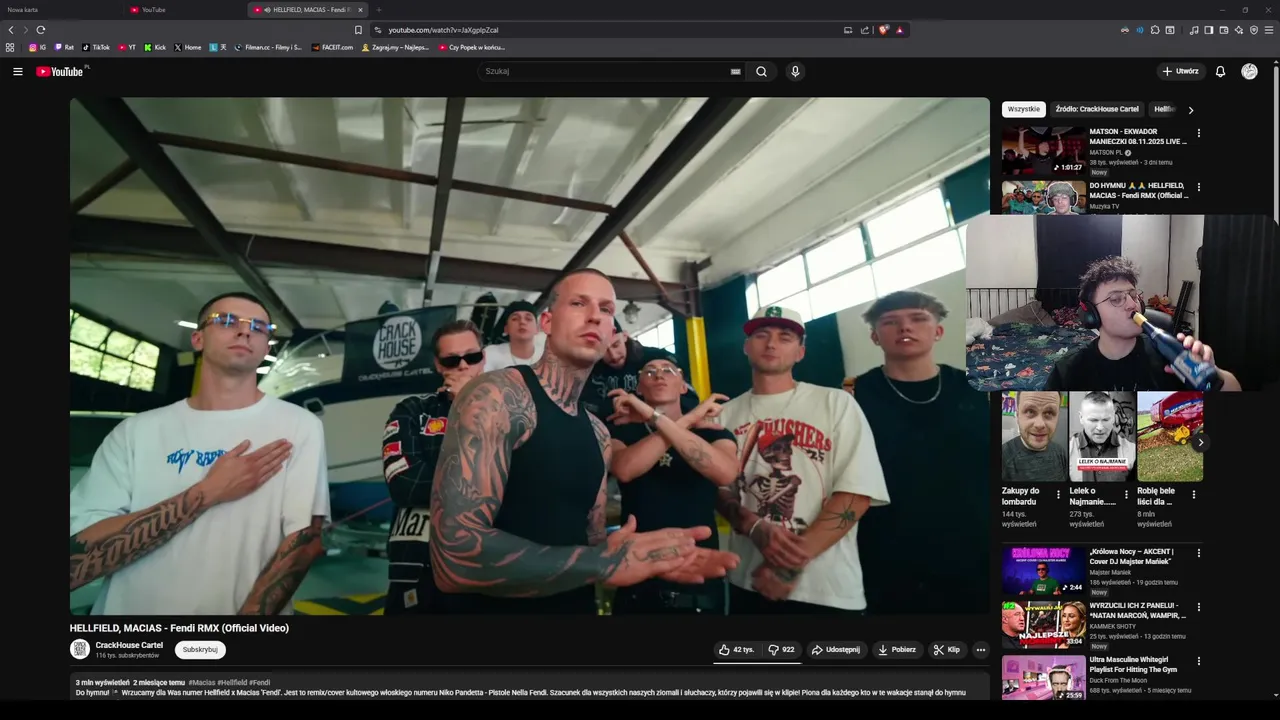
Task: Open a new browser tab
Action: (x=379, y=10)
